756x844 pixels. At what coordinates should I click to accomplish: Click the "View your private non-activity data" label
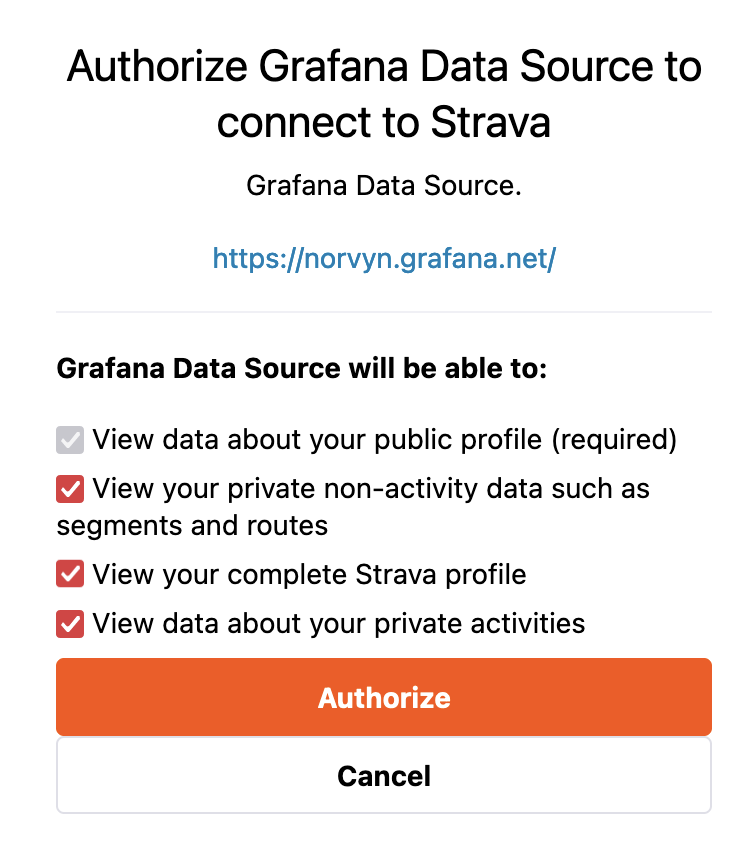pyautogui.click(x=370, y=489)
